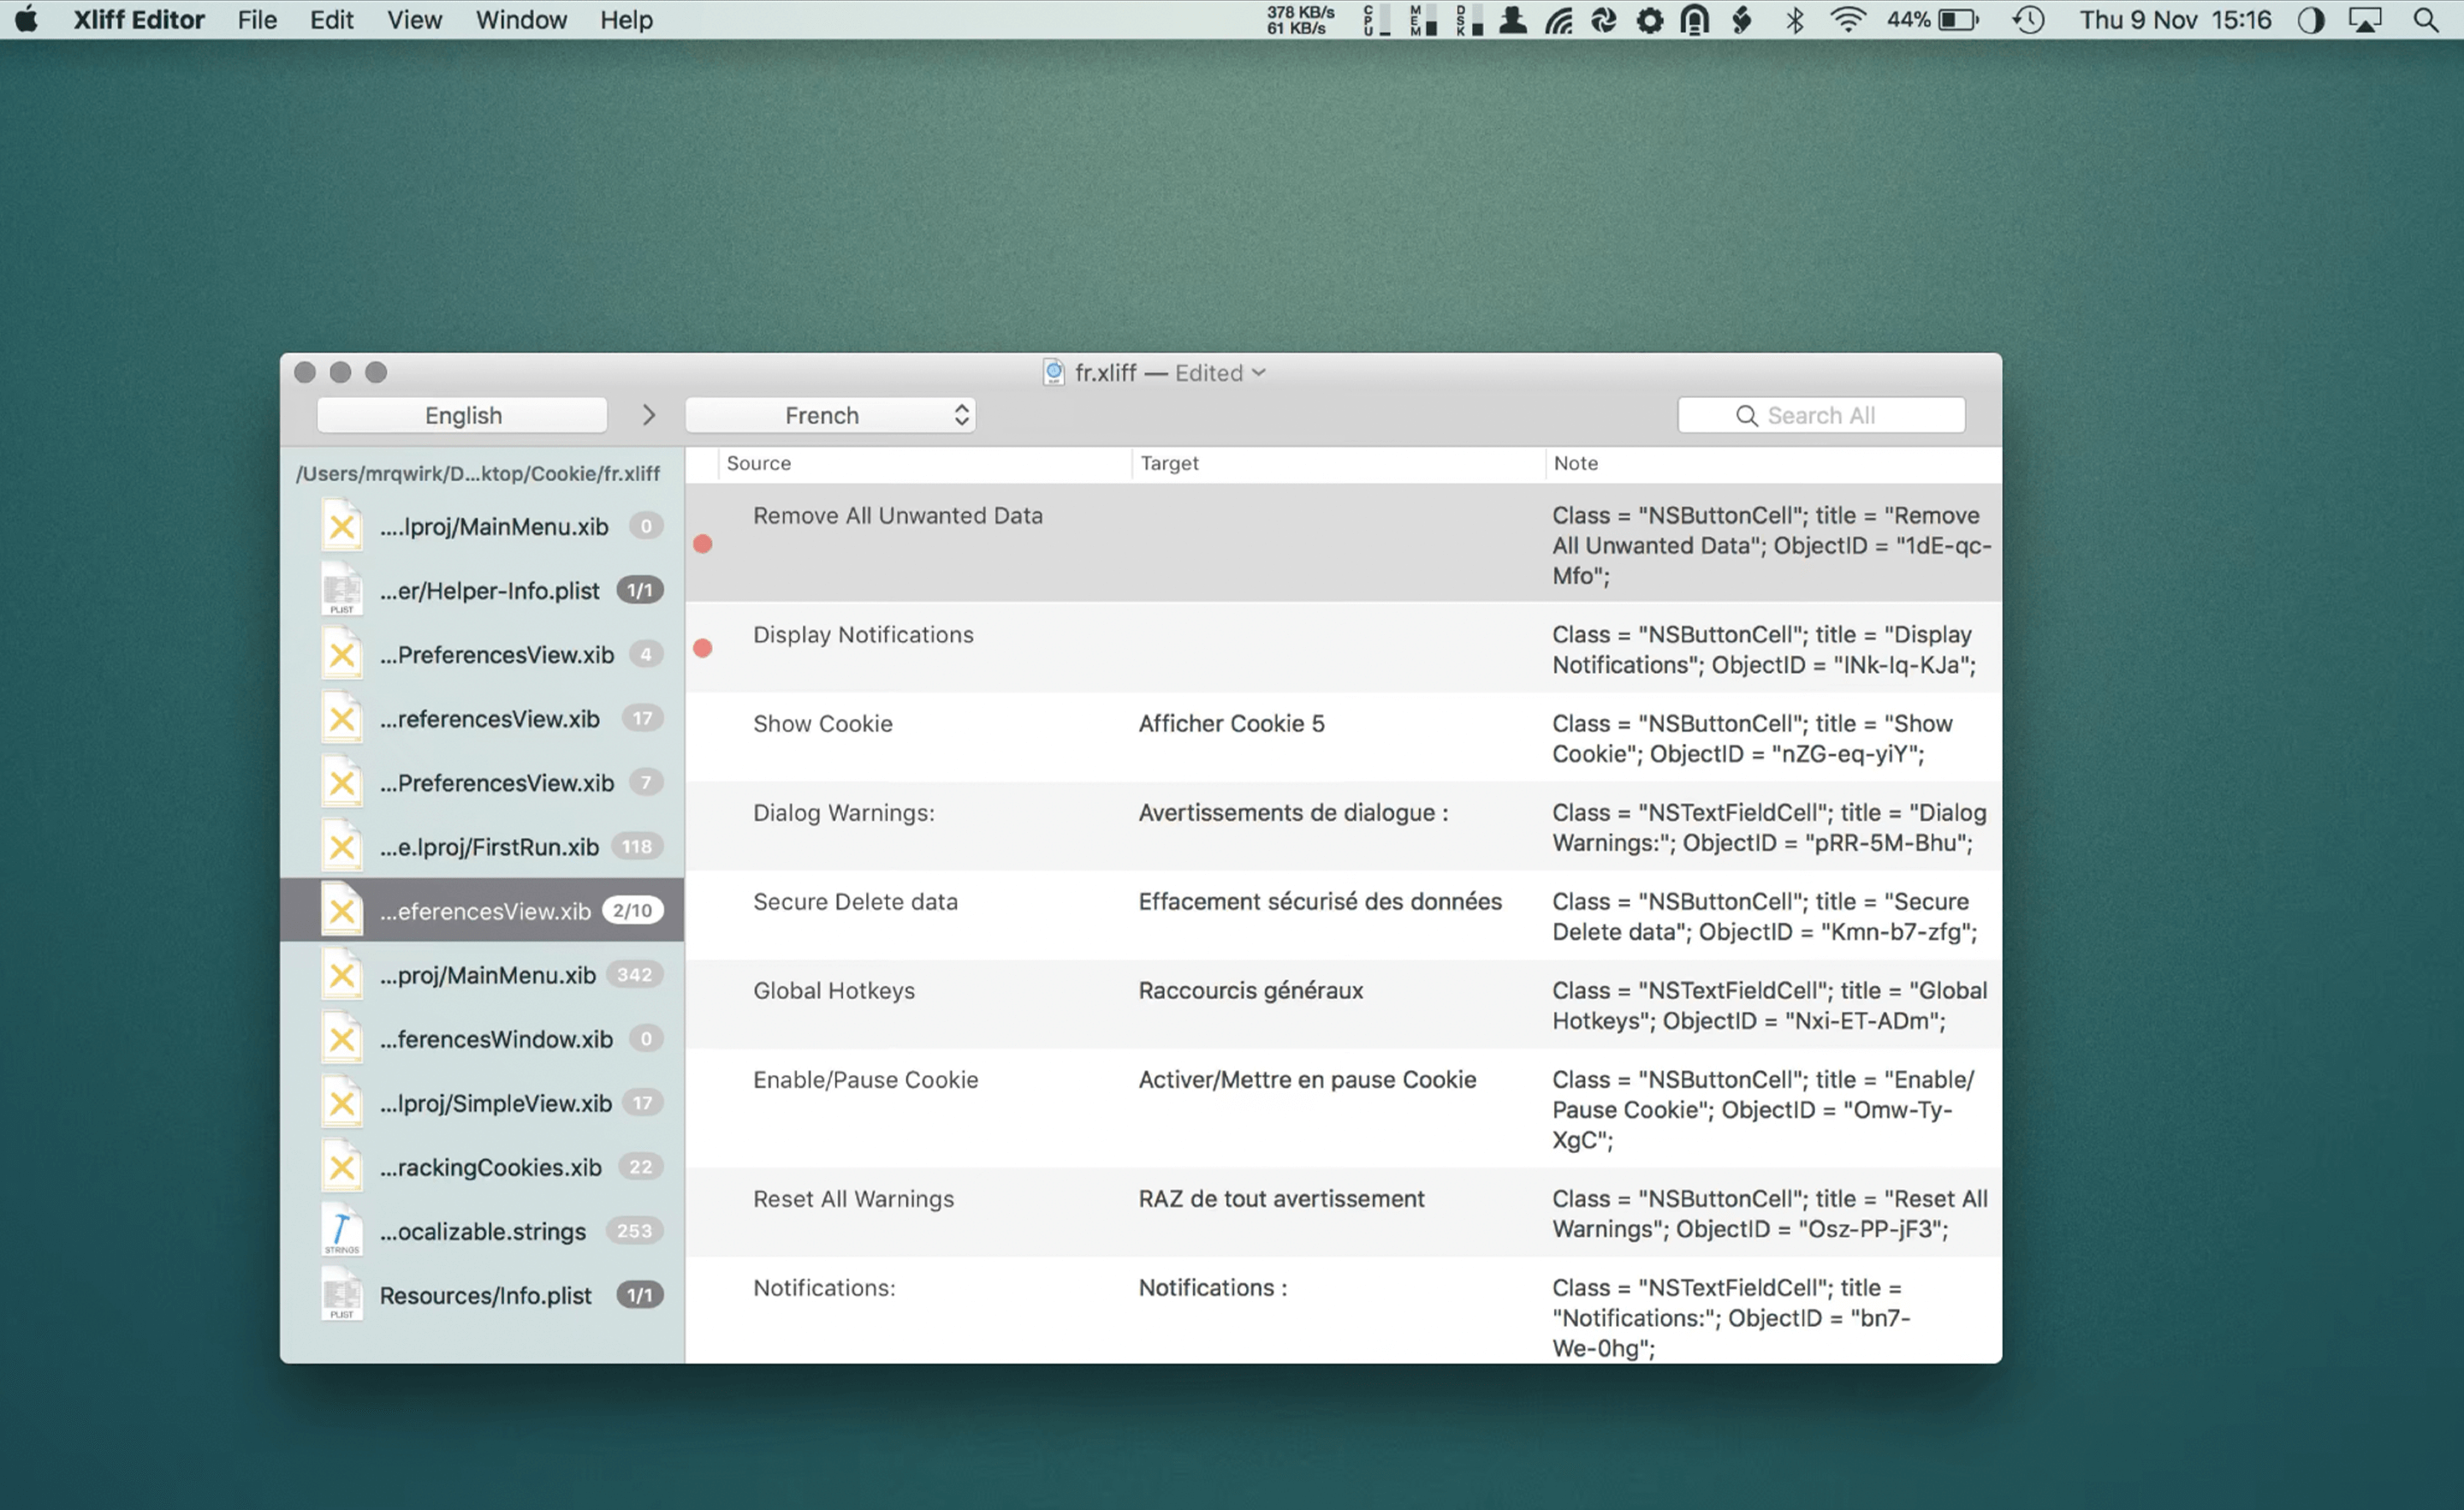The image size is (2464, 1510).
Task: Click the English source language button
Action: (463, 413)
